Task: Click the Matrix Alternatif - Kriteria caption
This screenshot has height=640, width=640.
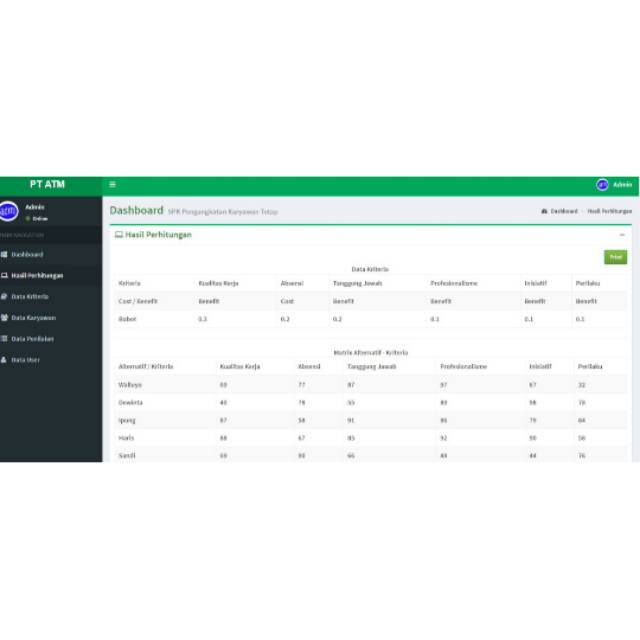Action: tap(371, 353)
